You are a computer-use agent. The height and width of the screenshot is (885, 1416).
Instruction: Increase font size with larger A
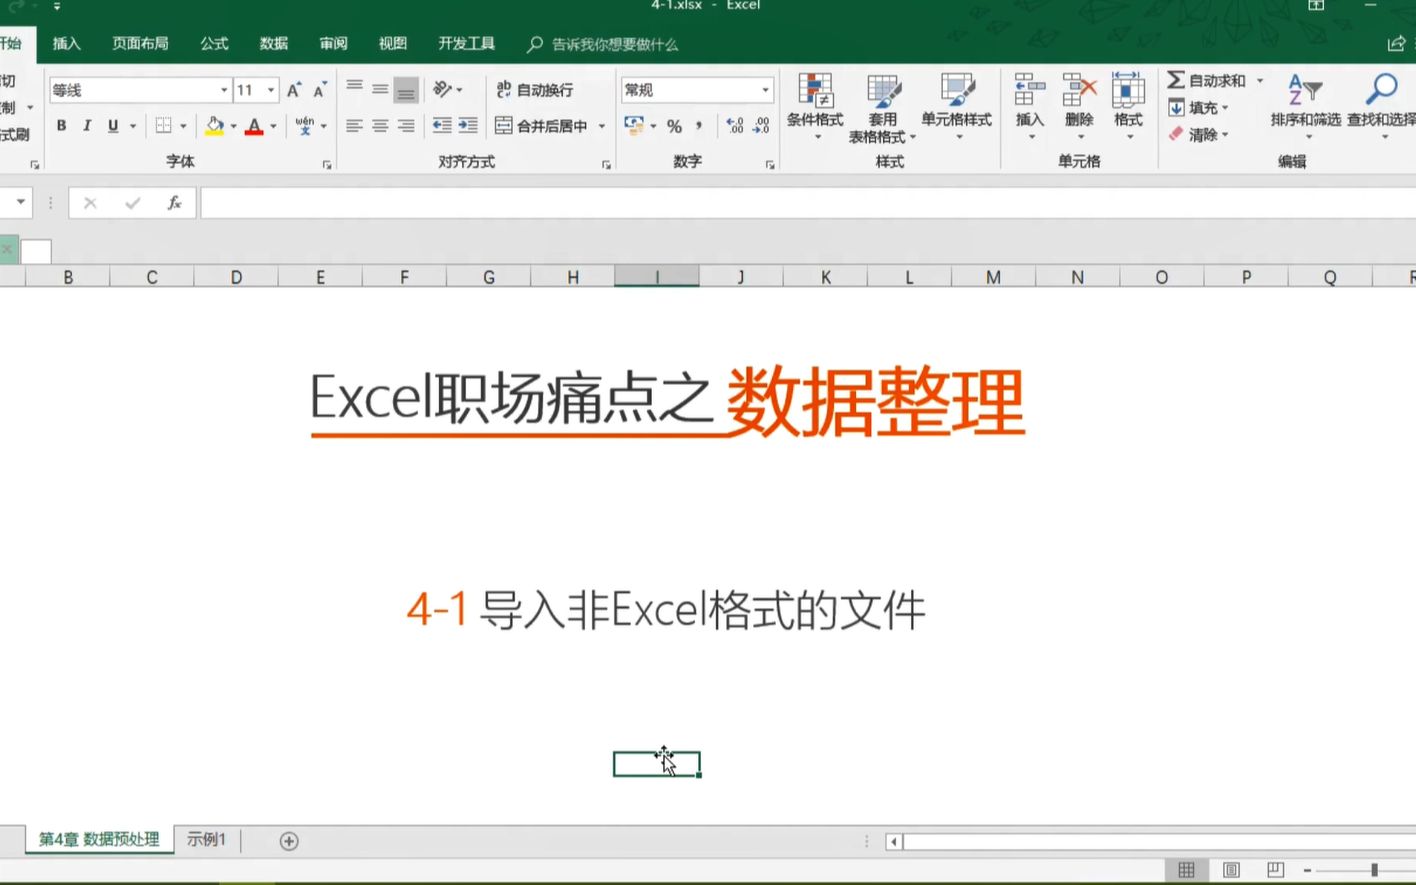click(x=294, y=90)
